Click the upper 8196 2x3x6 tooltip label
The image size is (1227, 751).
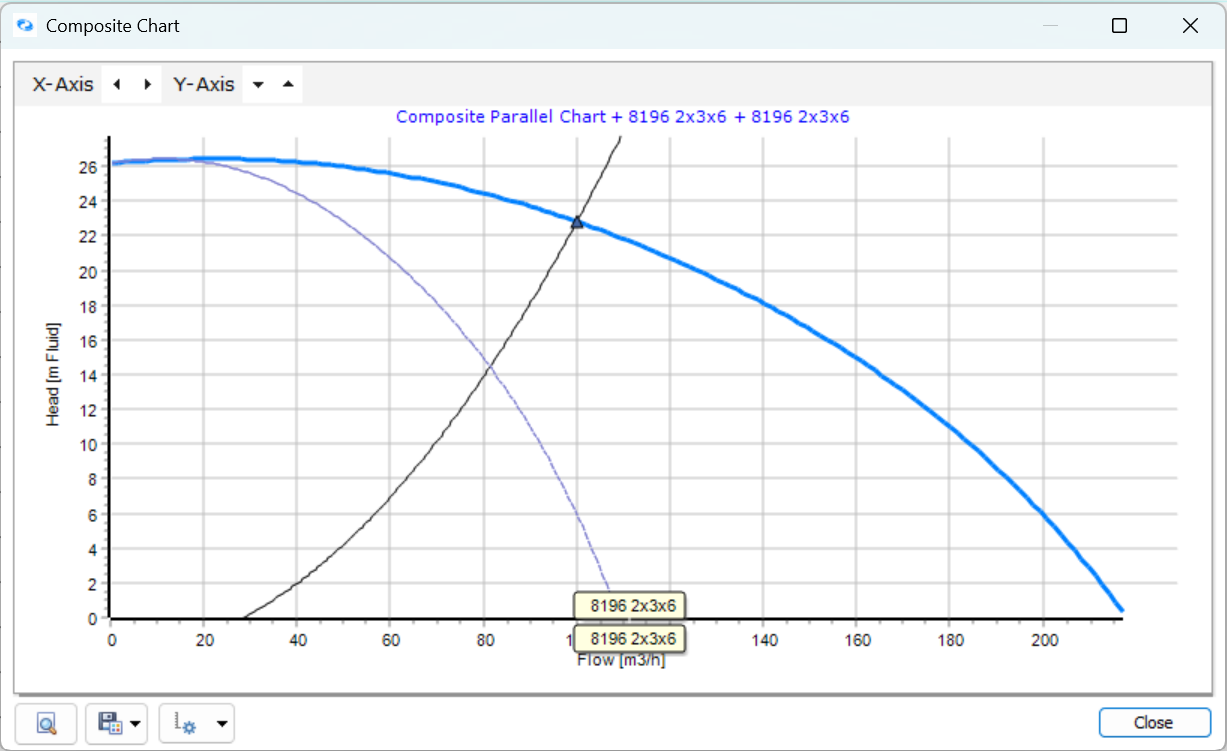pos(629,606)
